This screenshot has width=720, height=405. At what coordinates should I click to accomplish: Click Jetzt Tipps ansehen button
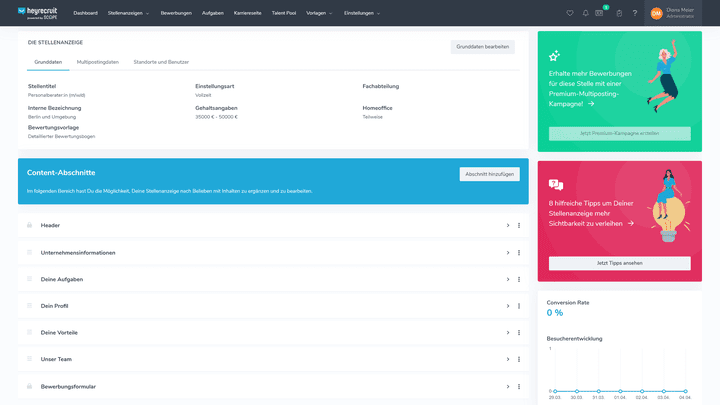point(619,263)
